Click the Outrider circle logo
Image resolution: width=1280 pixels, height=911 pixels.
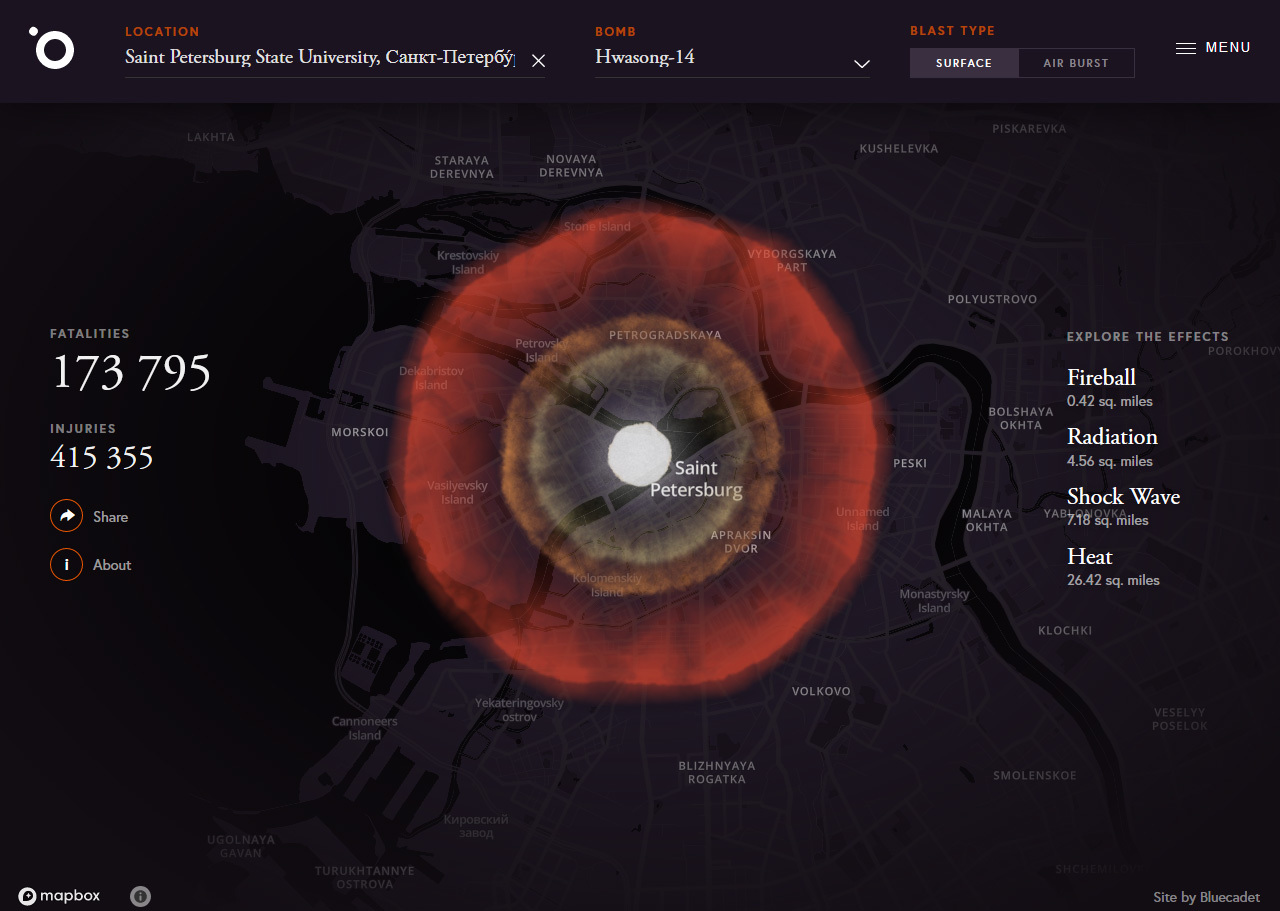point(51,47)
